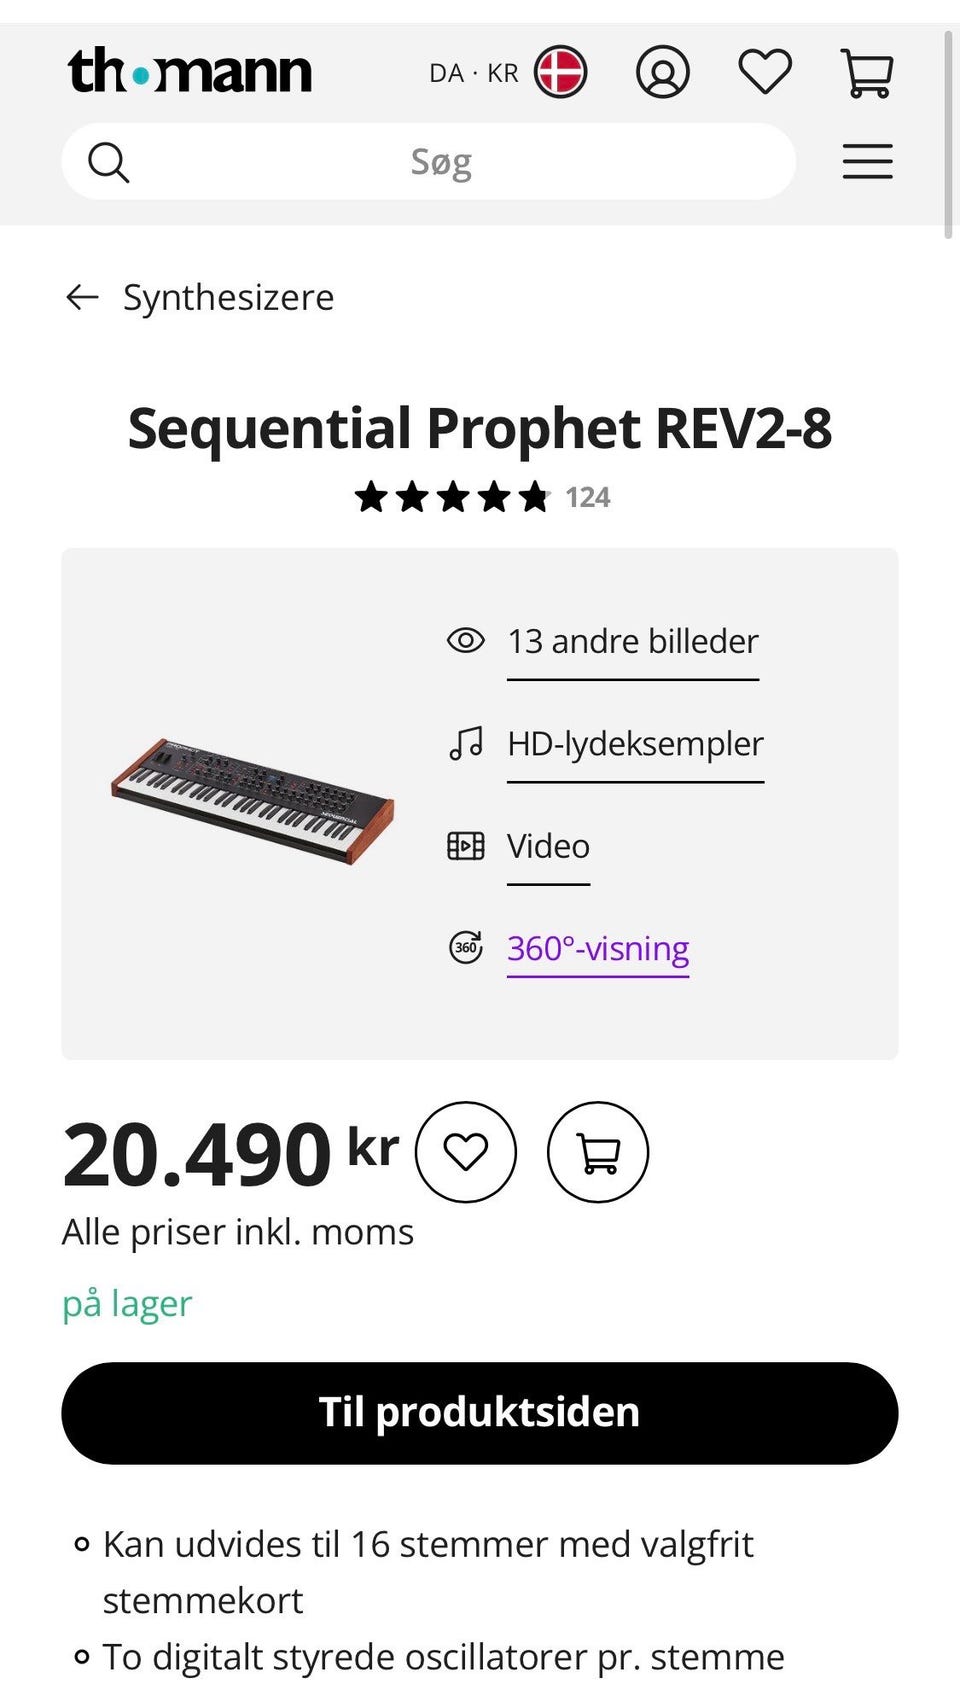Go back to Synthesizere category
Image resolution: width=960 pixels, height=1684 pixels.
(x=228, y=297)
